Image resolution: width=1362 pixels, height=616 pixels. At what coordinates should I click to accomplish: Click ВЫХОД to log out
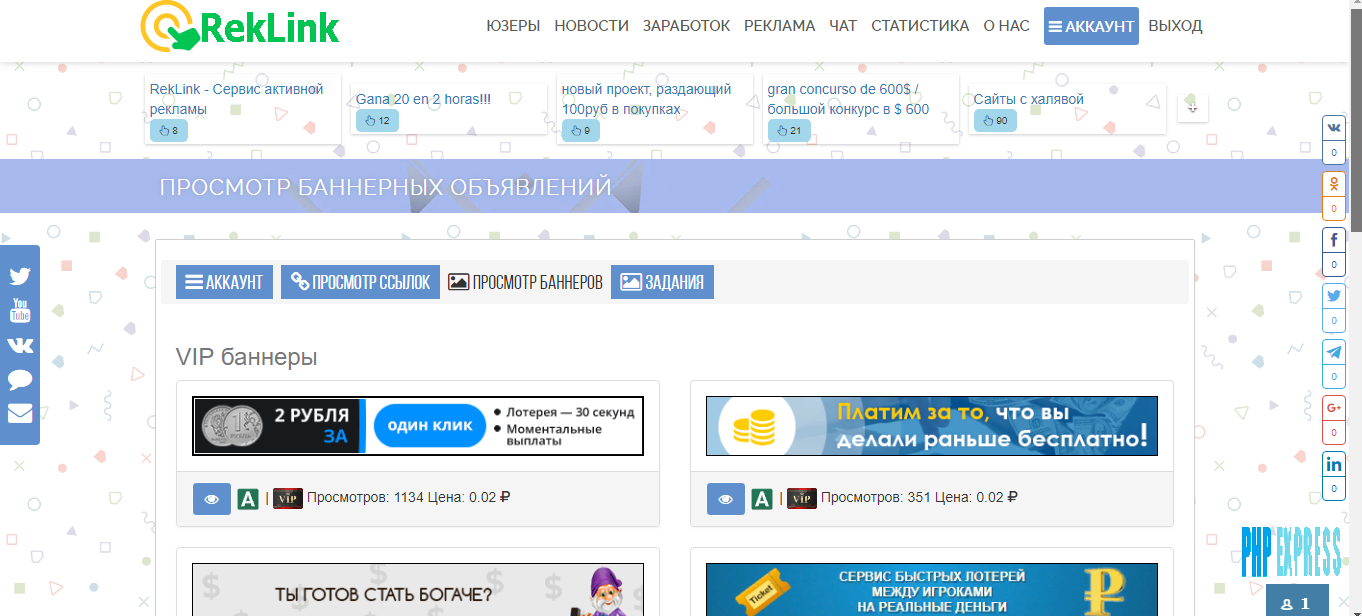click(1175, 26)
